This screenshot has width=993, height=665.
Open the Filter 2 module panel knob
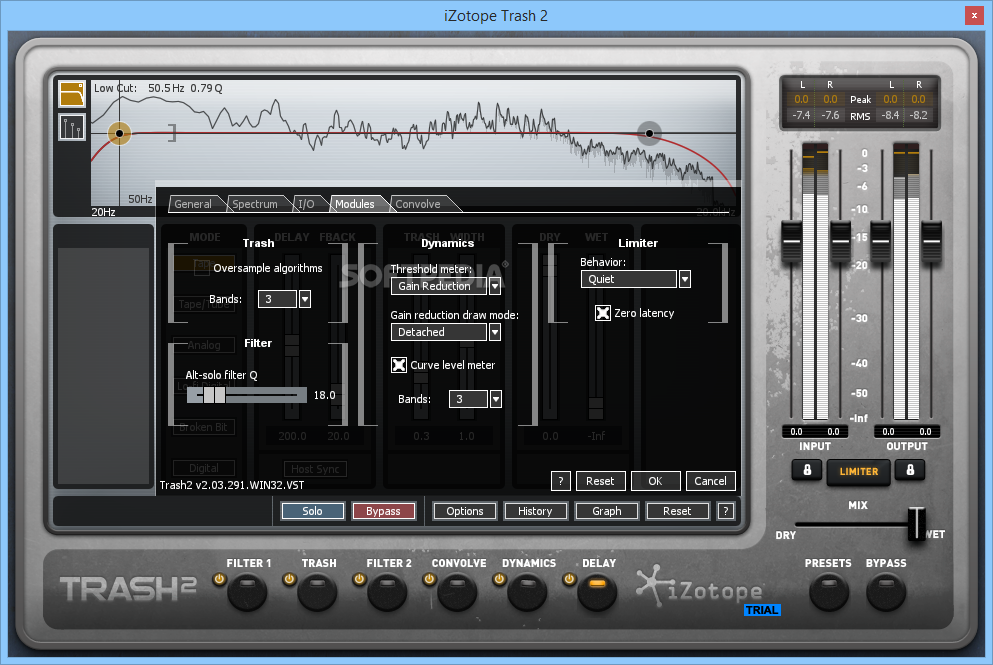387,593
